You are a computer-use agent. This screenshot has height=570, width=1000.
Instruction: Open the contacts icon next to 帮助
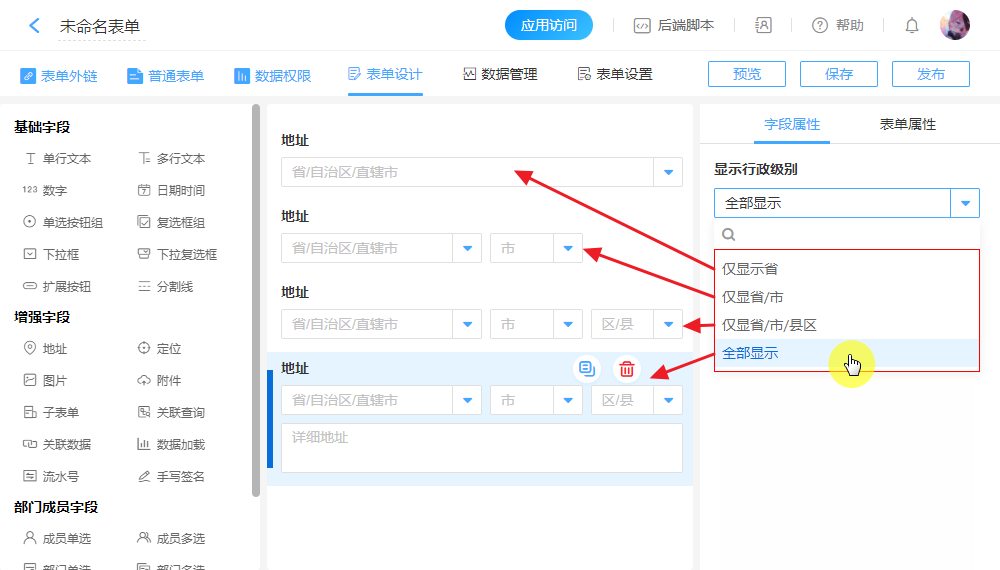(x=763, y=26)
